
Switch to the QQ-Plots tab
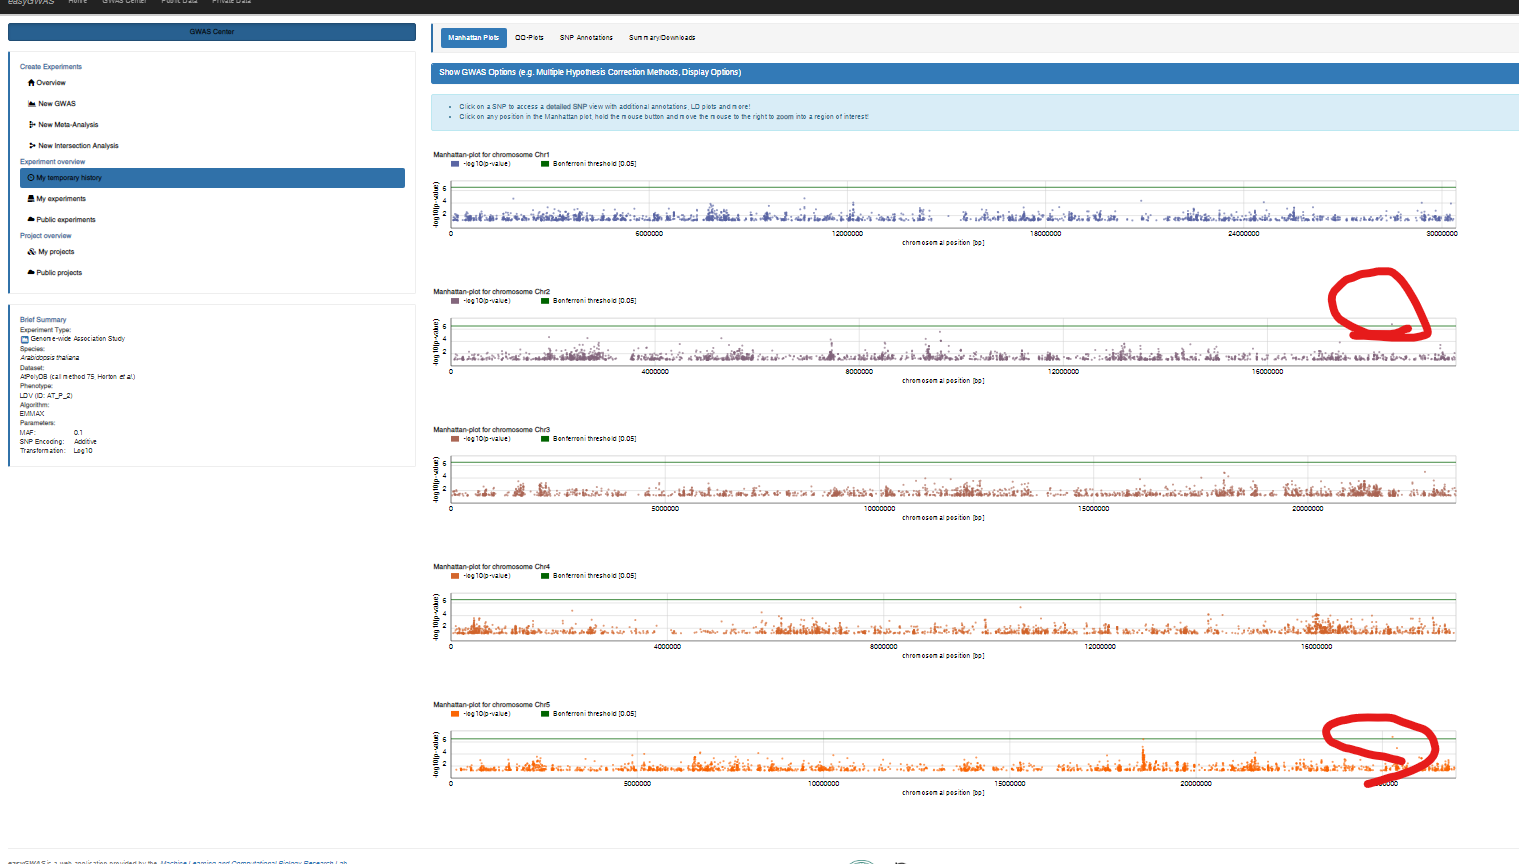529,38
